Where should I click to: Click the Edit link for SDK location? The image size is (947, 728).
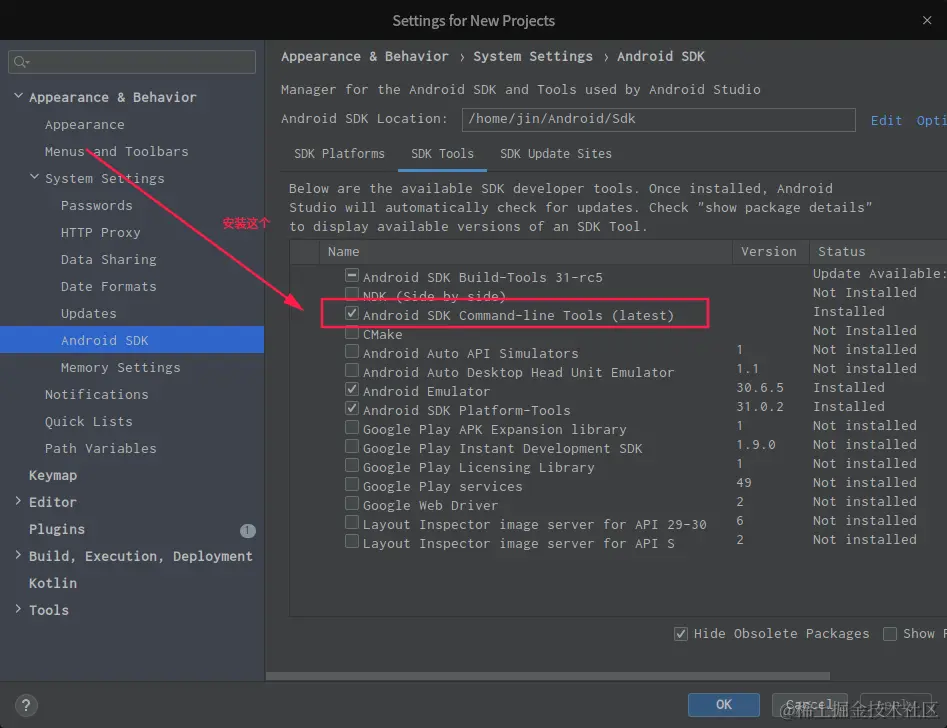coord(886,120)
